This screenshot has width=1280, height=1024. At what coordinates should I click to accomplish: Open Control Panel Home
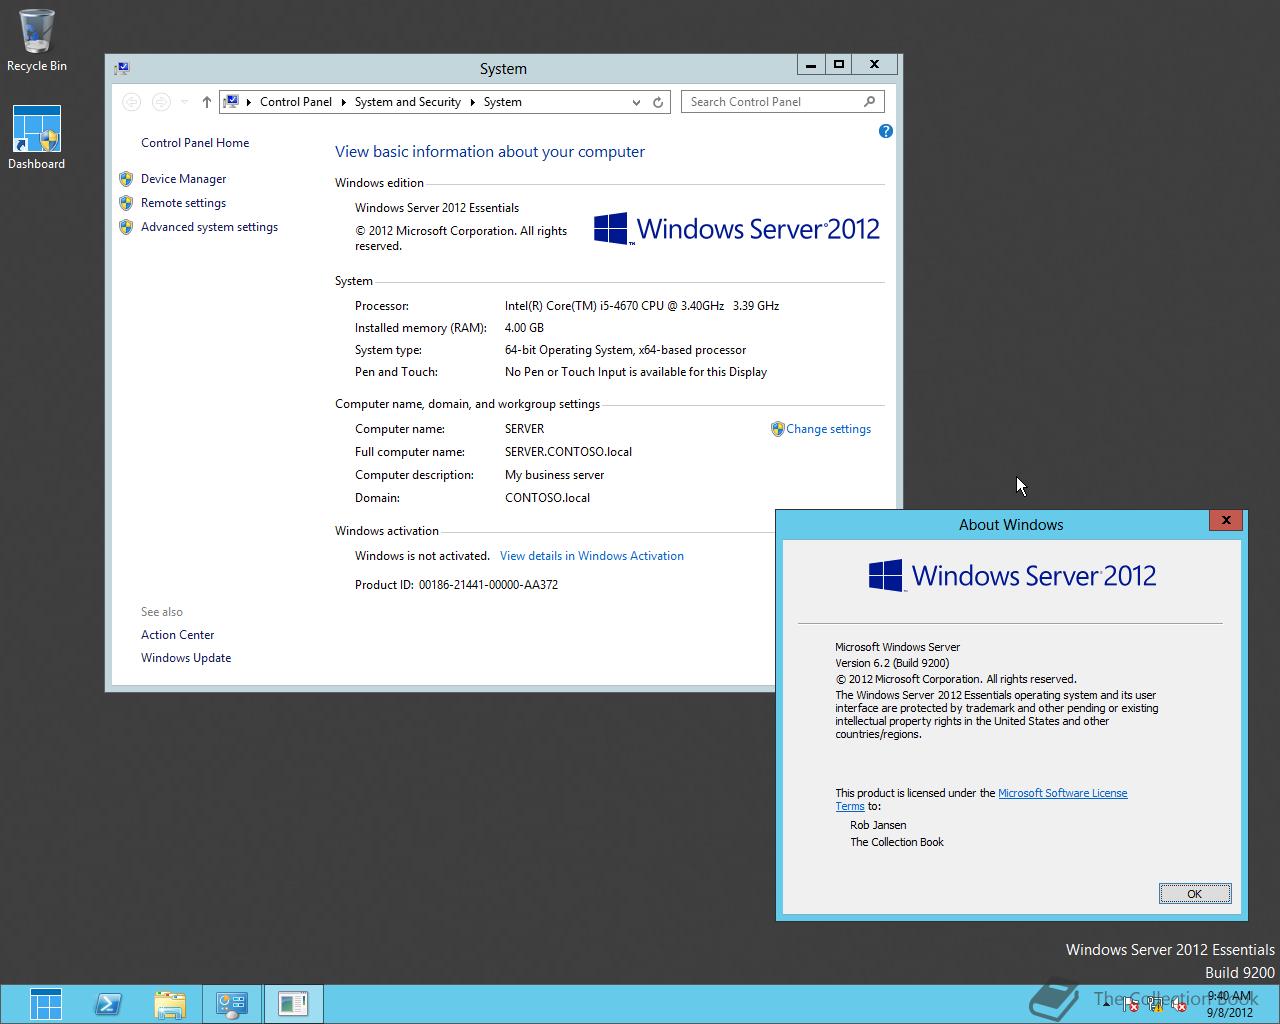pyautogui.click(x=195, y=143)
